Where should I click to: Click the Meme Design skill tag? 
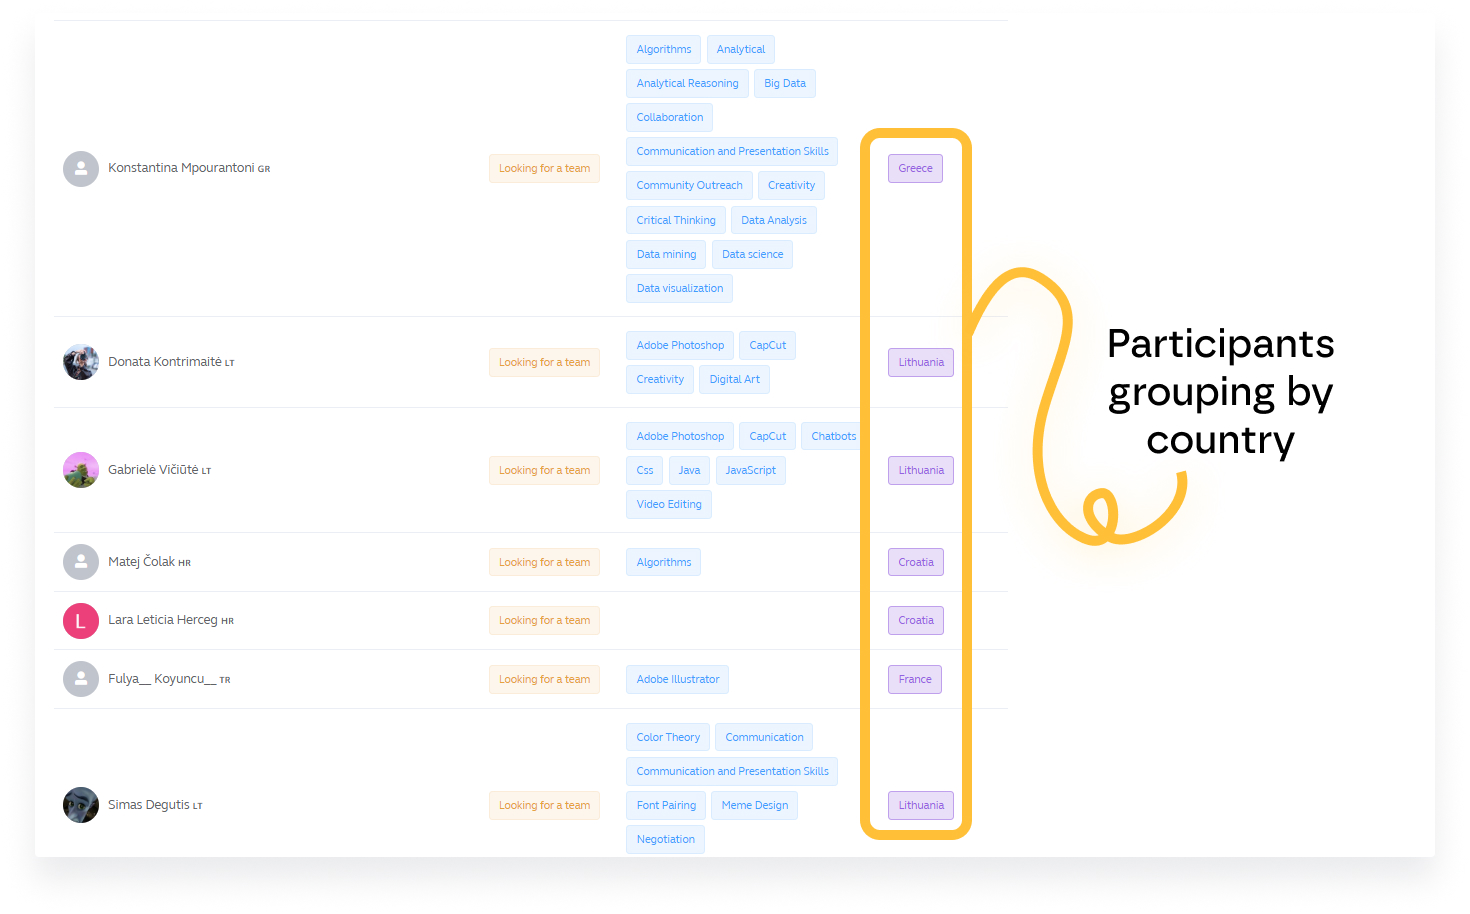point(754,806)
